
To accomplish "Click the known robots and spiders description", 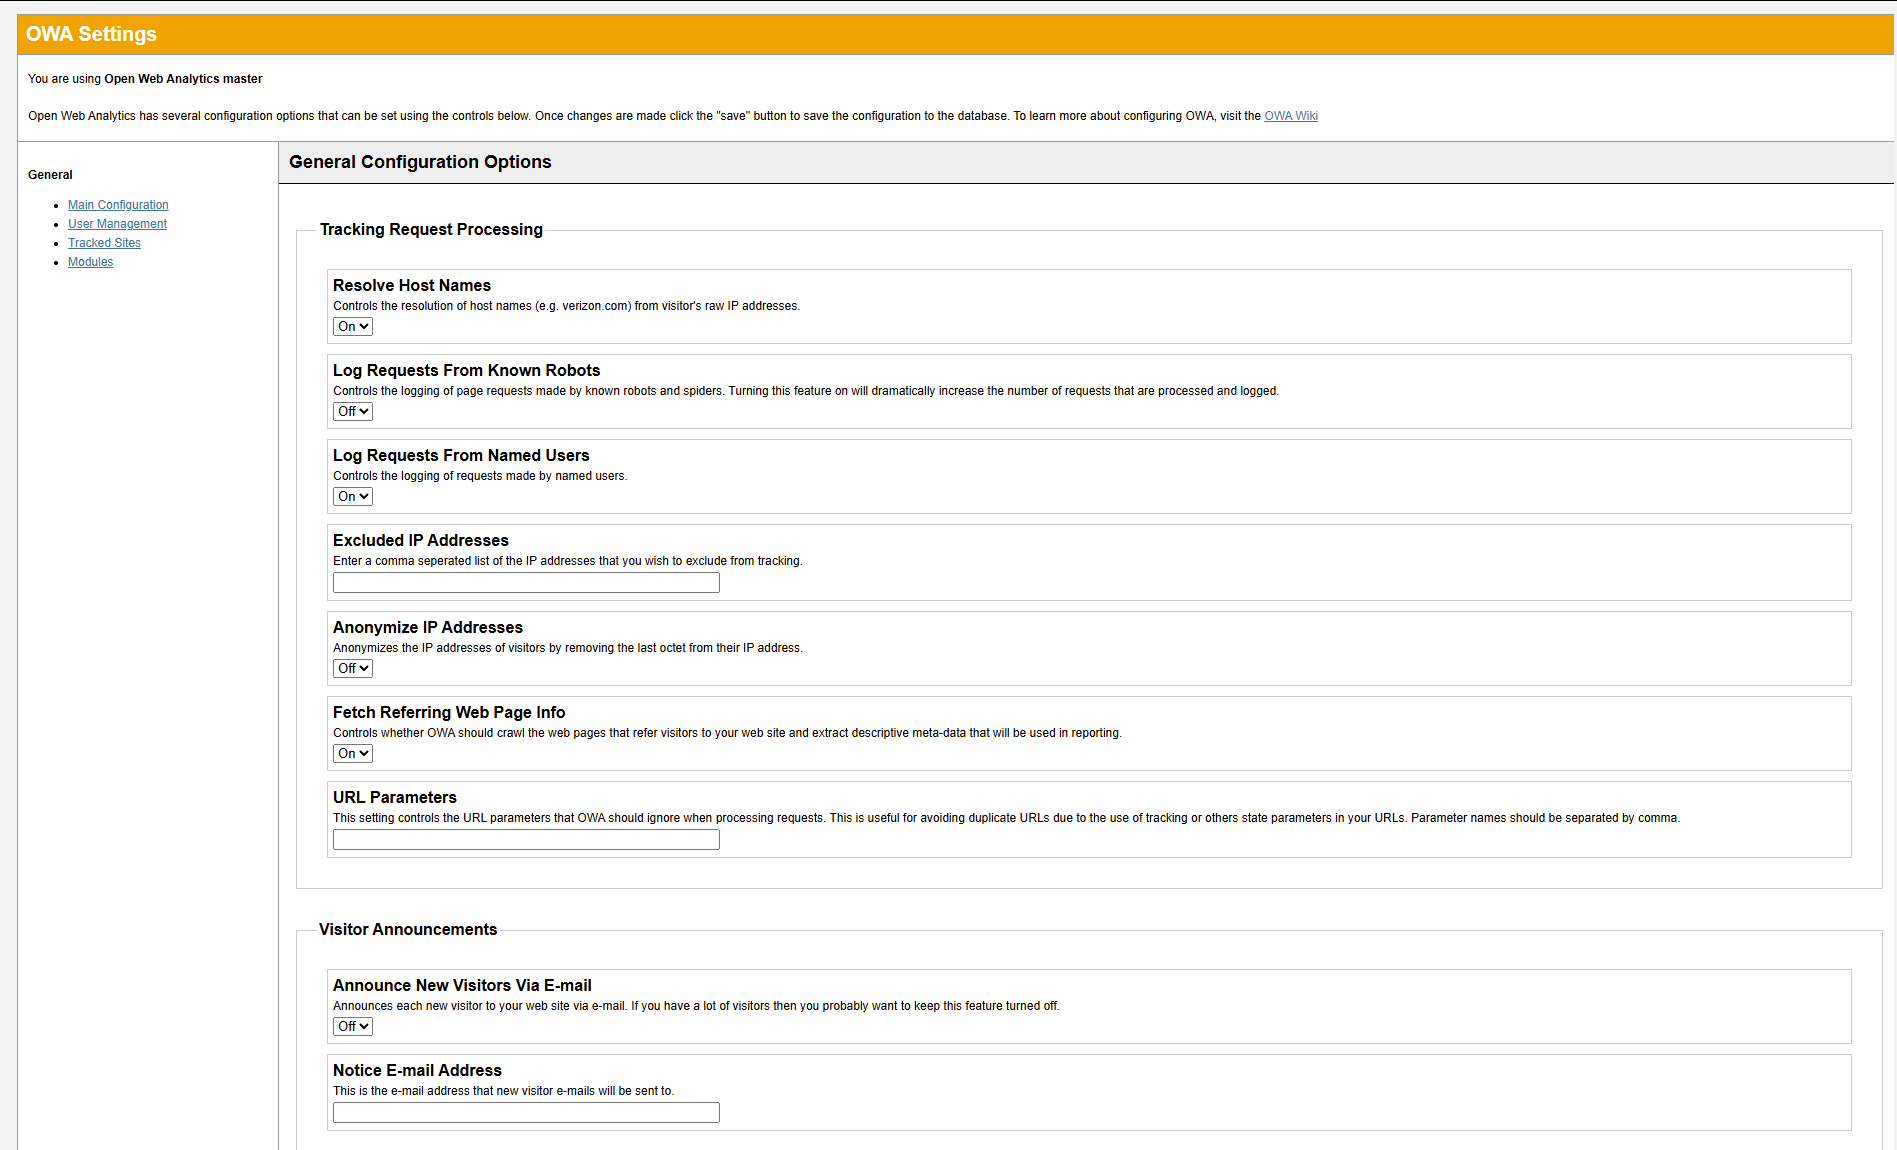I will tap(806, 391).
